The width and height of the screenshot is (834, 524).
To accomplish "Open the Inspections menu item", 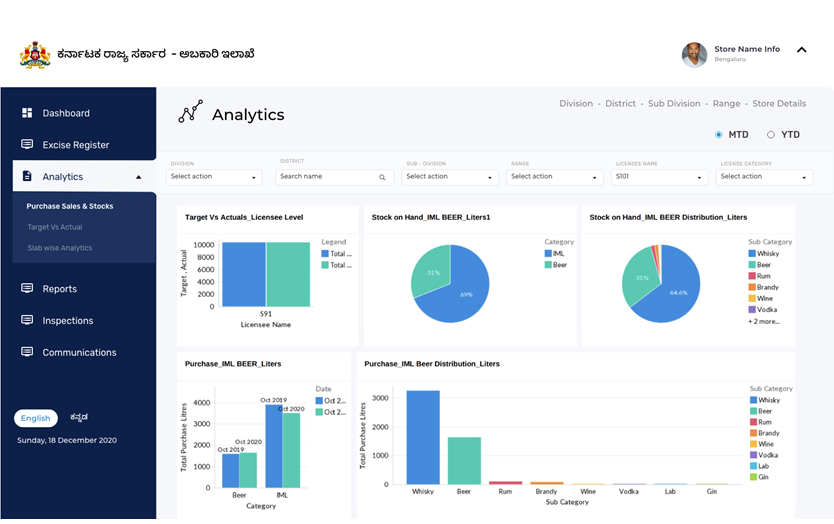I will (68, 321).
